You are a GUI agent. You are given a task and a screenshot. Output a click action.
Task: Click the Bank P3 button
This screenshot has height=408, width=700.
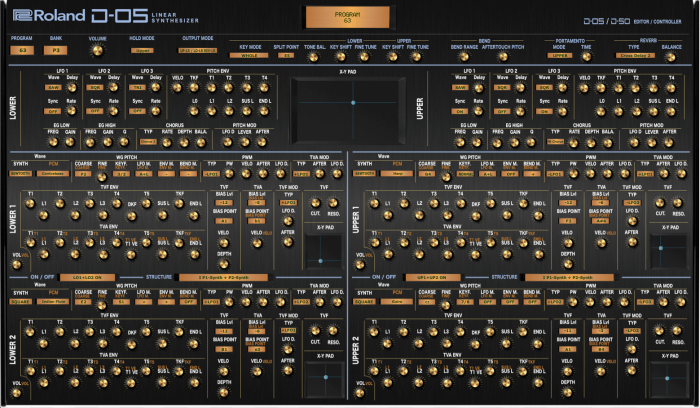56,50
